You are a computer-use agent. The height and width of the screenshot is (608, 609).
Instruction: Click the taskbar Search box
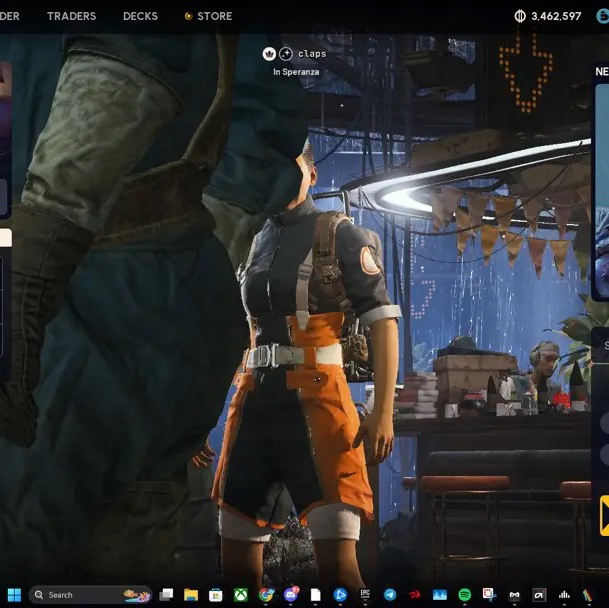coord(90,594)
